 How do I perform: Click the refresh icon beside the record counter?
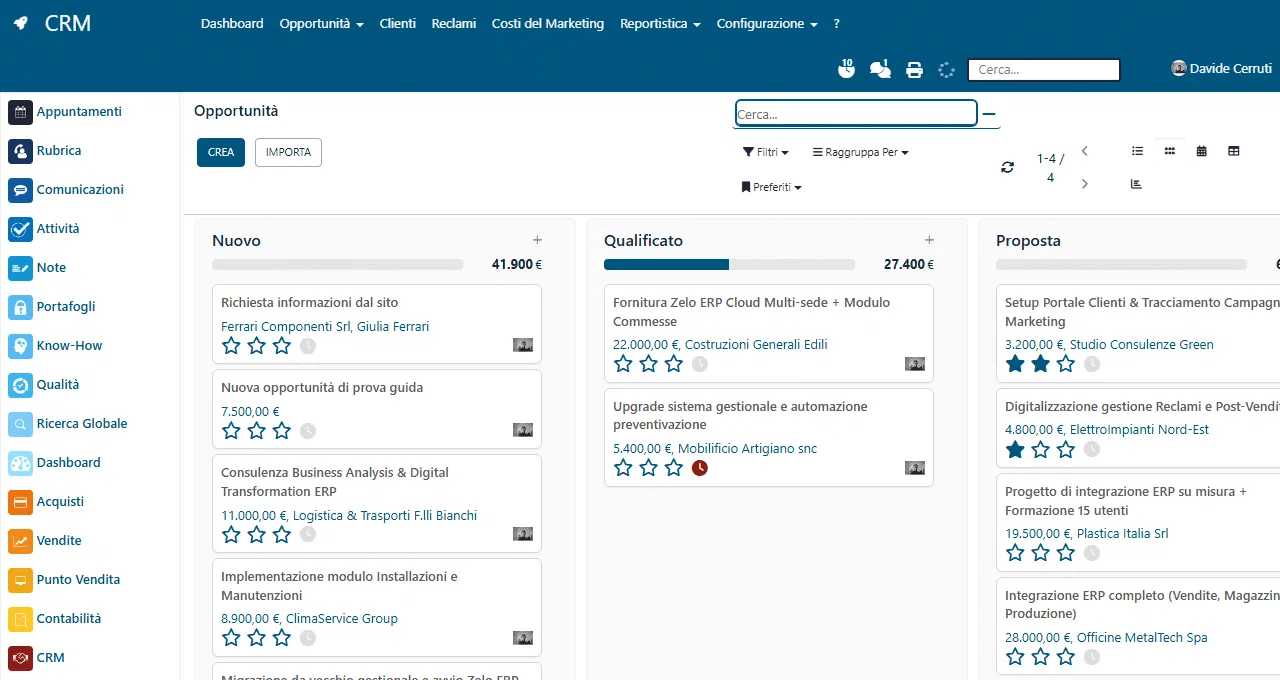pos(1007,168)
